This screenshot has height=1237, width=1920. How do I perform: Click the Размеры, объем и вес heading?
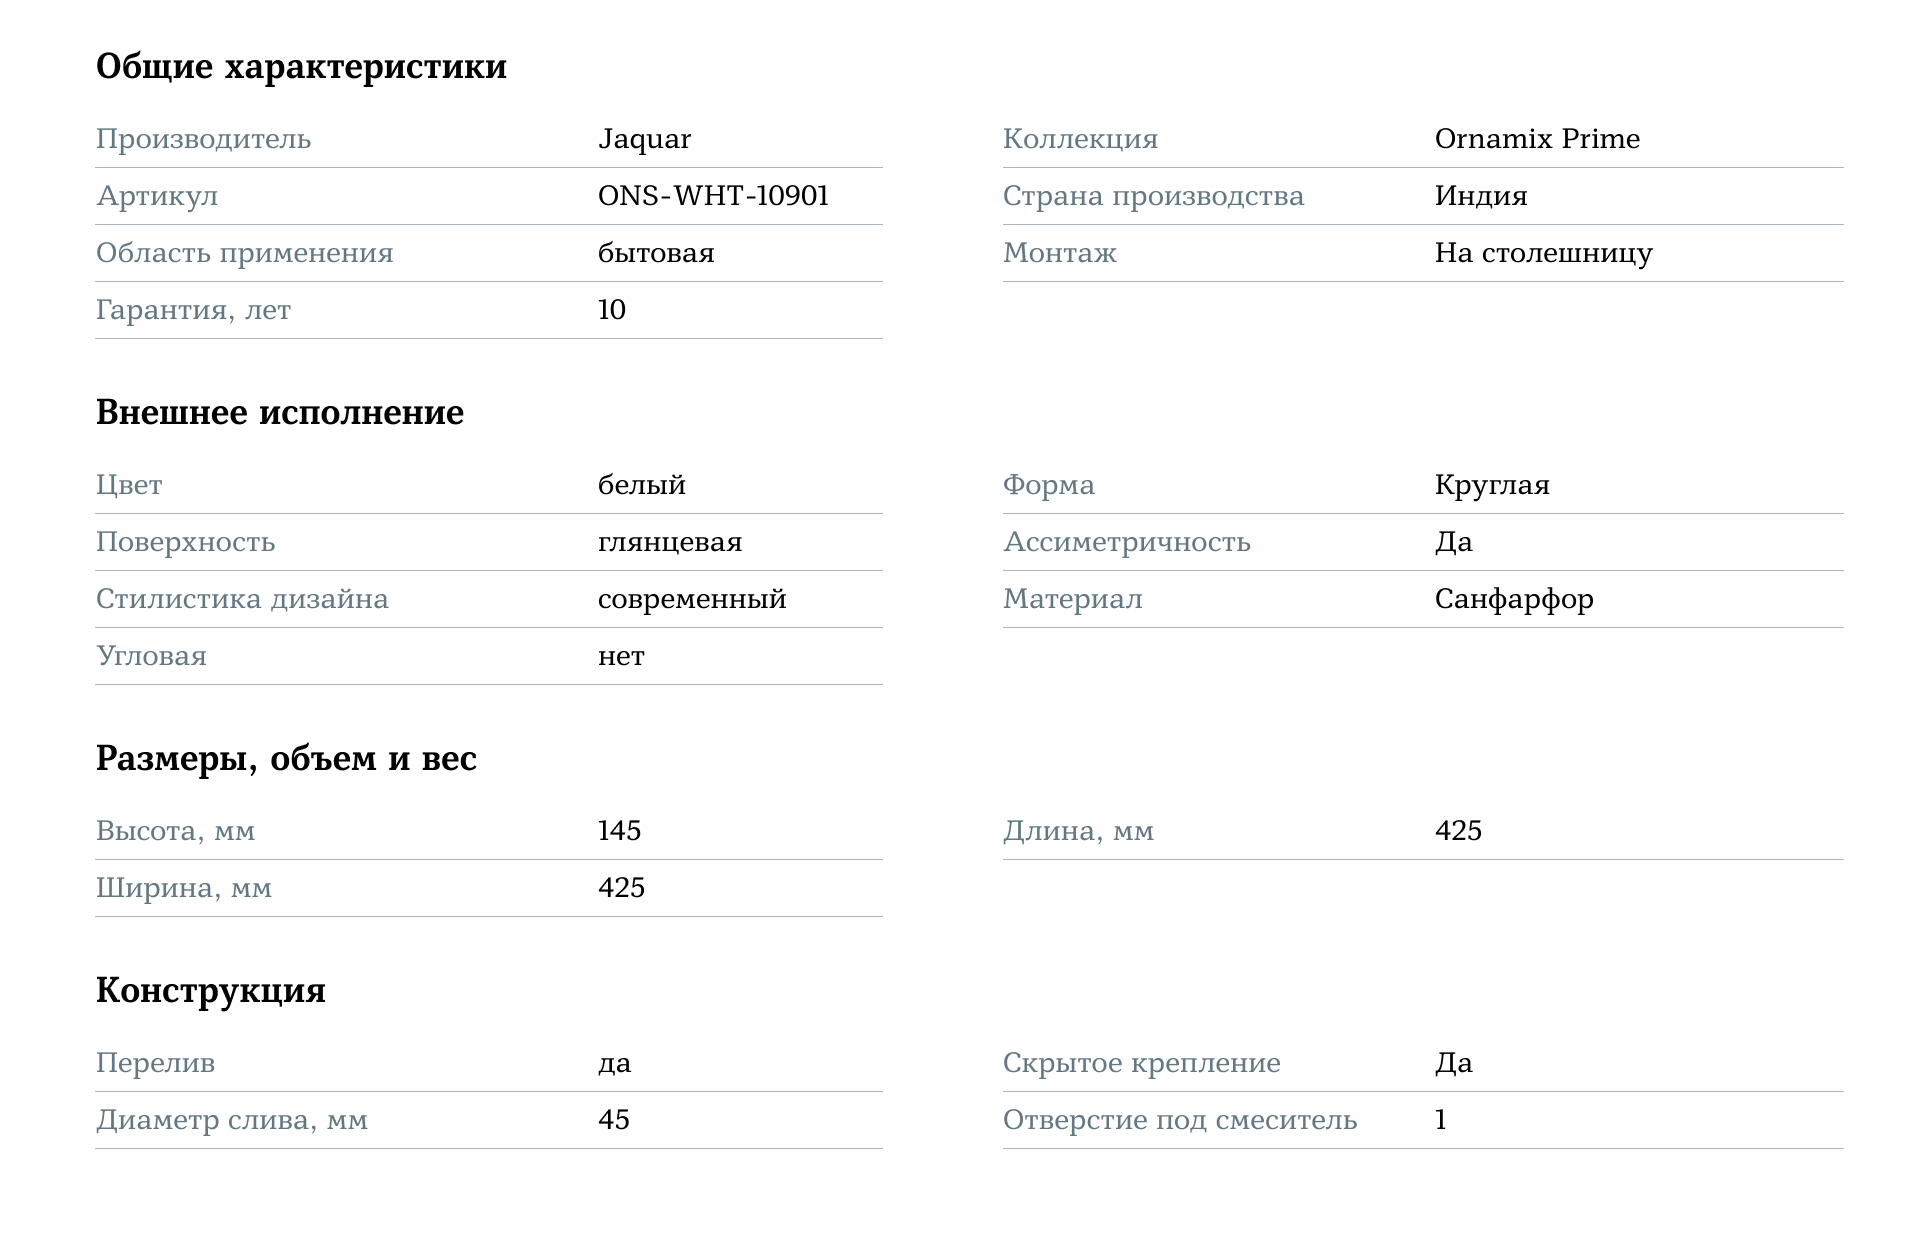click(x=286, y=759)
